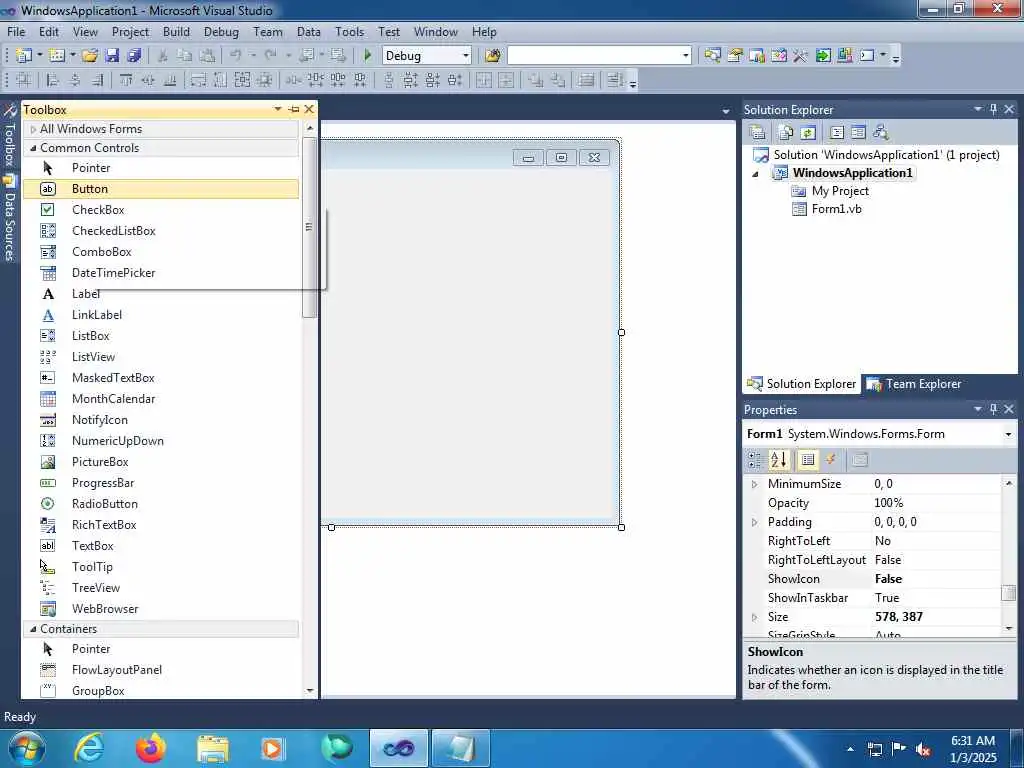Start debugging with the green play icon

coord(368,56)
